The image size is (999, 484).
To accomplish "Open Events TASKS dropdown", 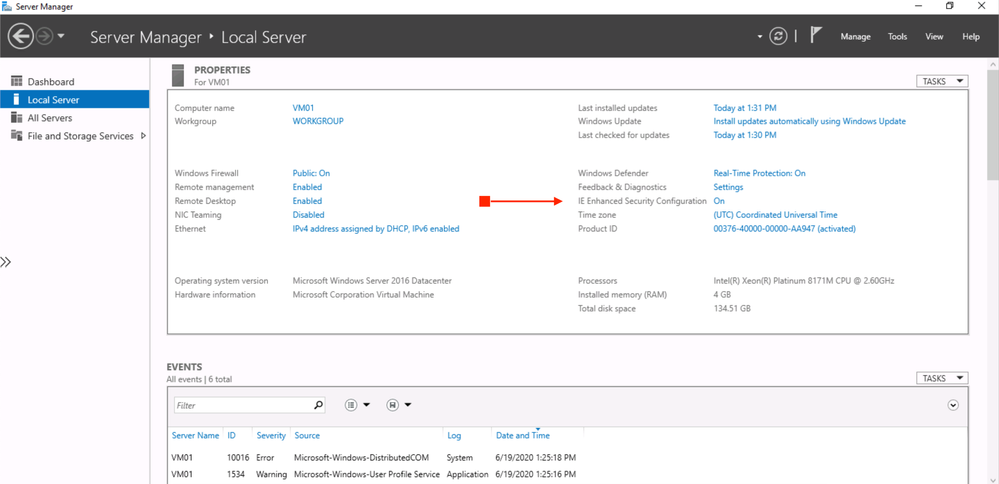I will 942,378.
